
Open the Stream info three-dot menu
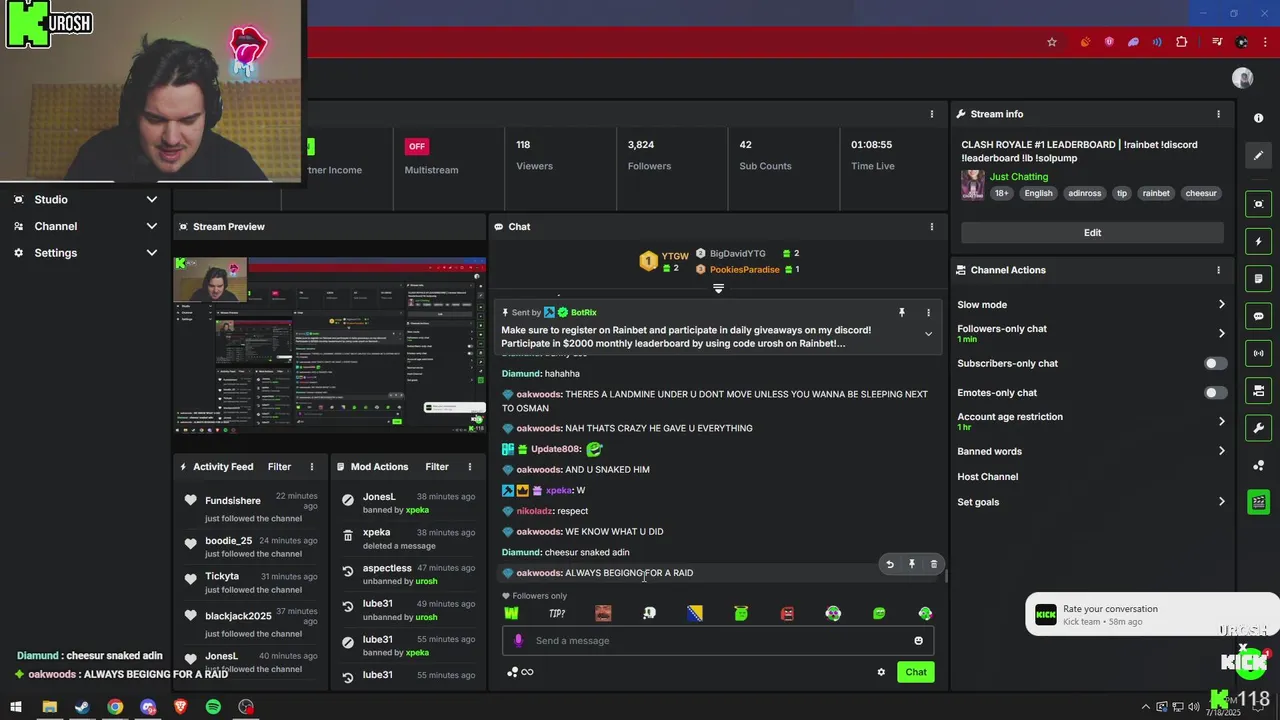click(1218, 114)
